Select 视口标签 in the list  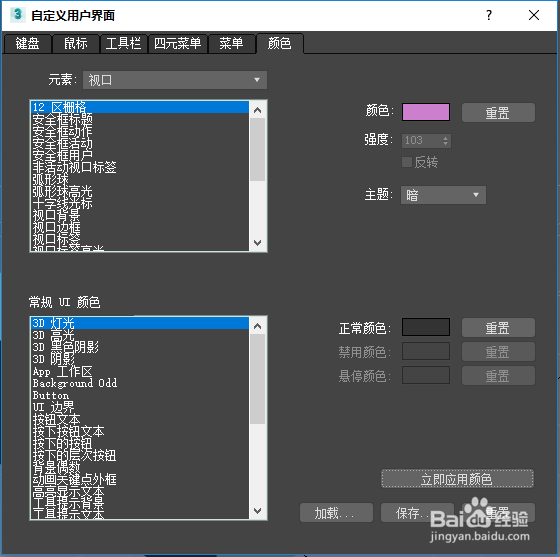(x=140, y=239)
